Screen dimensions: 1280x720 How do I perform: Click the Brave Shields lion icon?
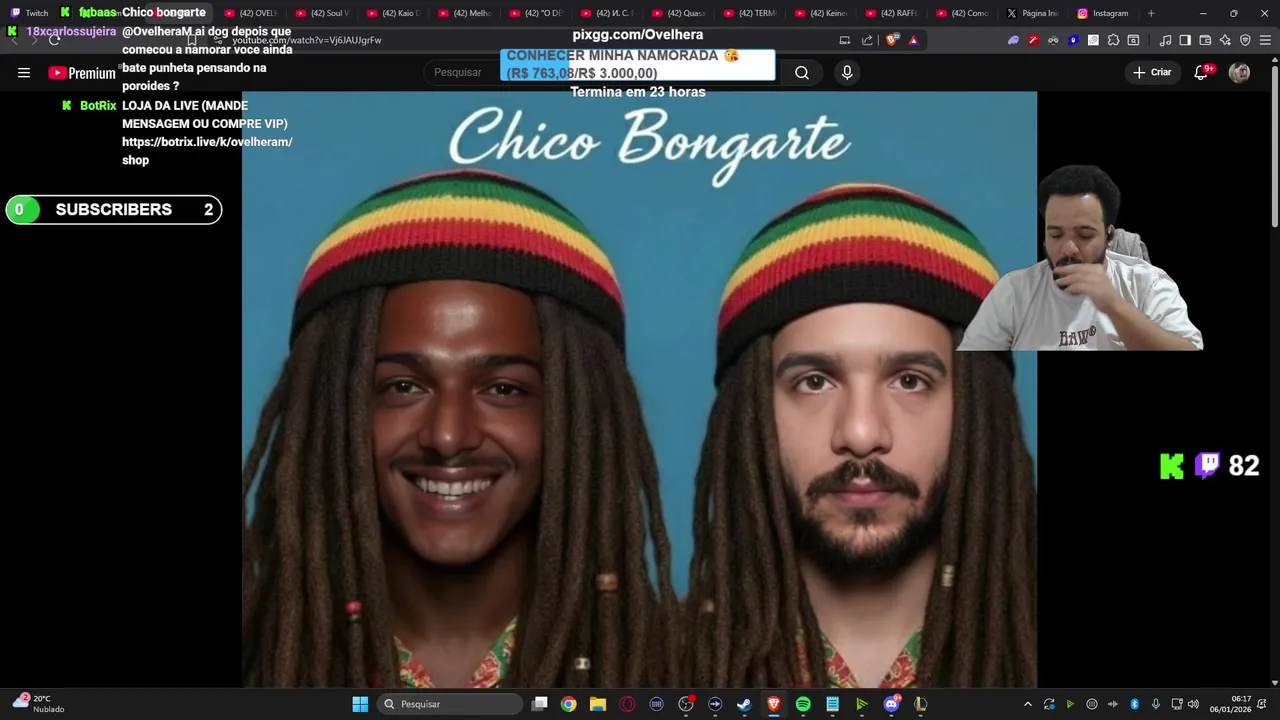pos(892,40)
